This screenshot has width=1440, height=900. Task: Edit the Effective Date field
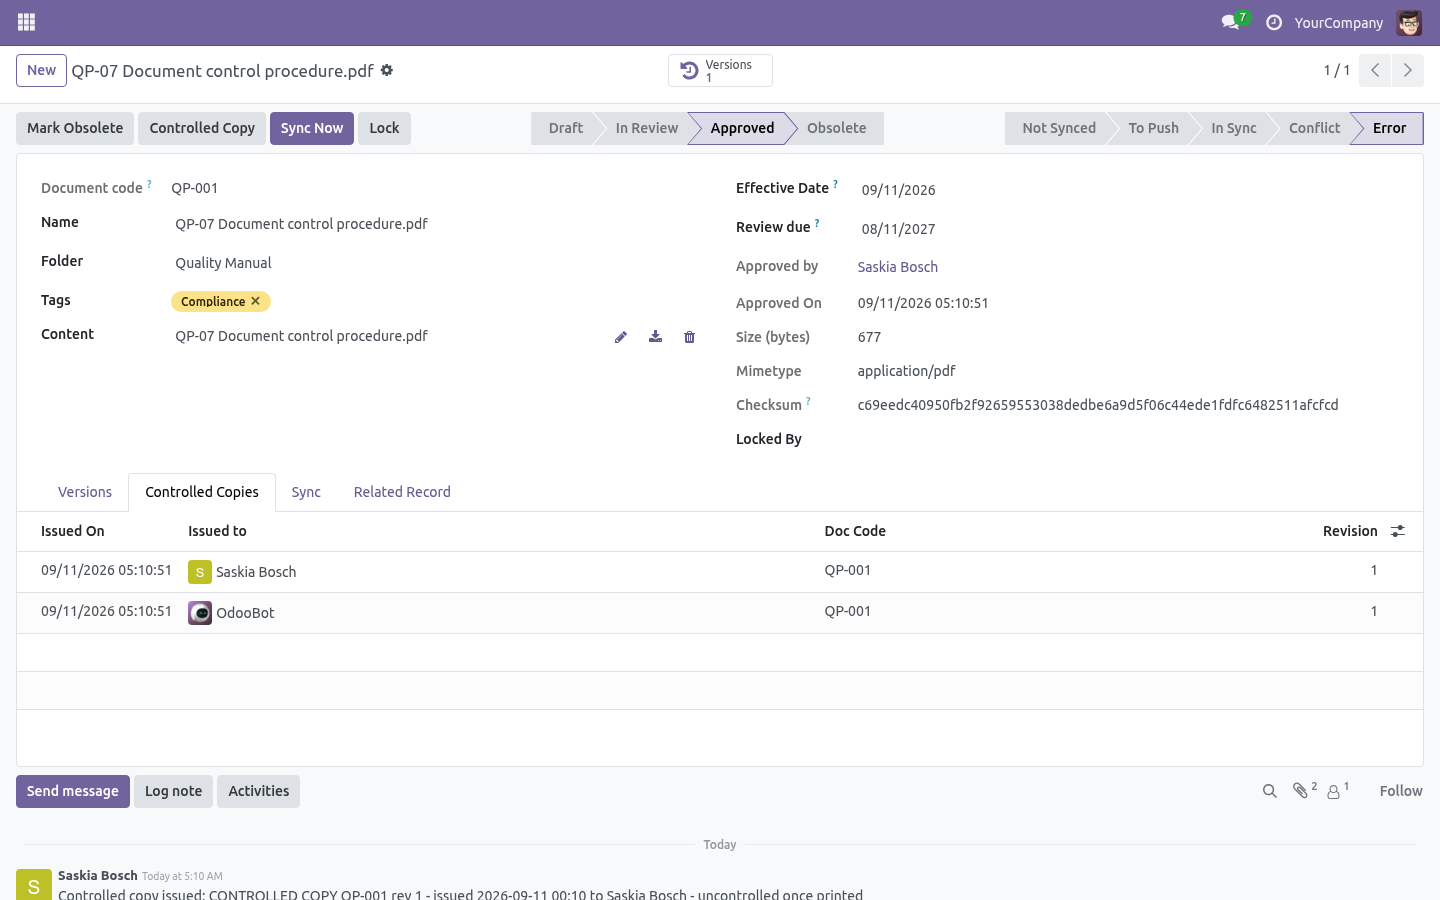click(1128, 190)
